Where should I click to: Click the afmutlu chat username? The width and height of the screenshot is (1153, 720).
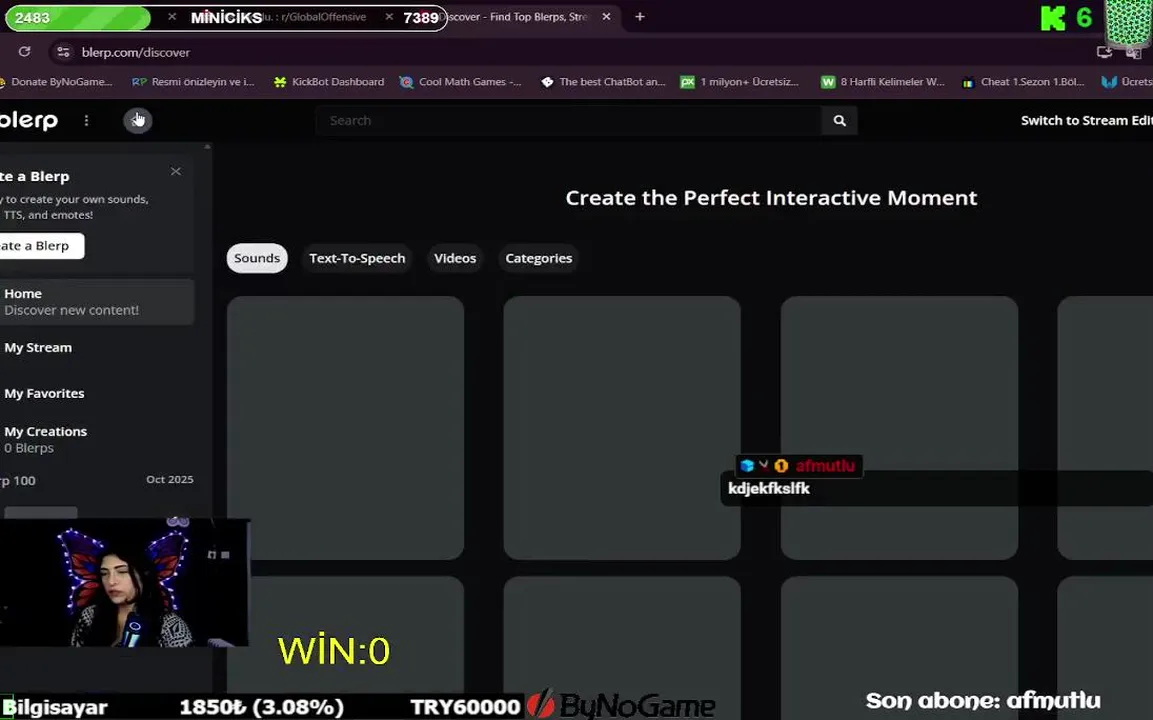point(825,466)
